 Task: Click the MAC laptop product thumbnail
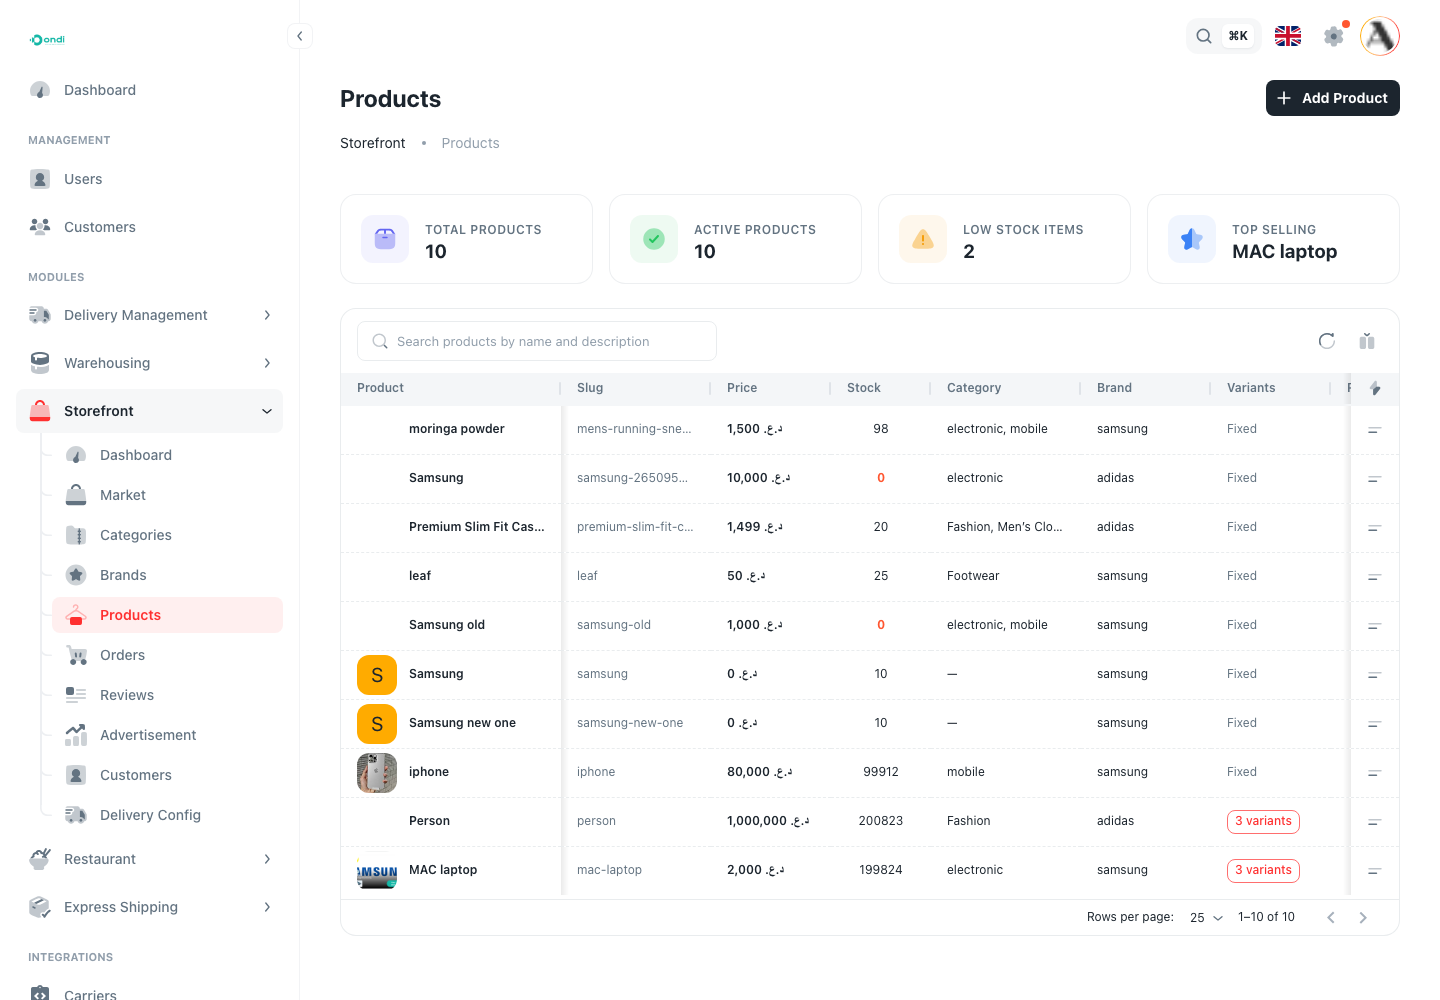pyautogui.click(x=377, y=871)
